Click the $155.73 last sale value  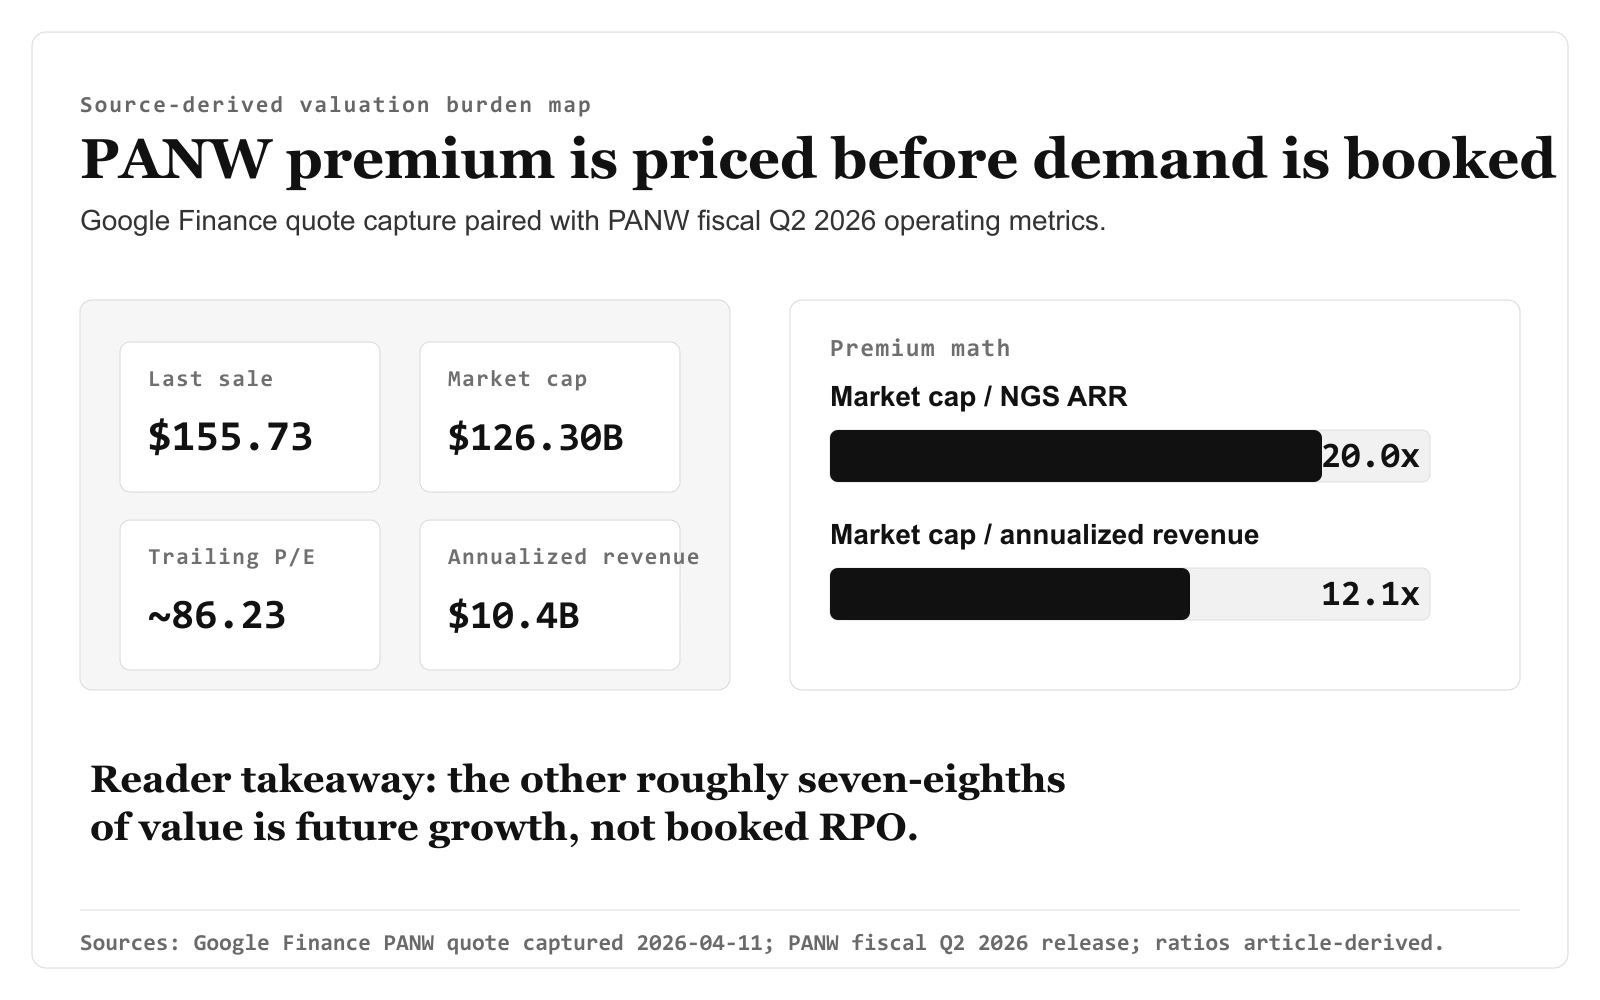tap(230, 437)
